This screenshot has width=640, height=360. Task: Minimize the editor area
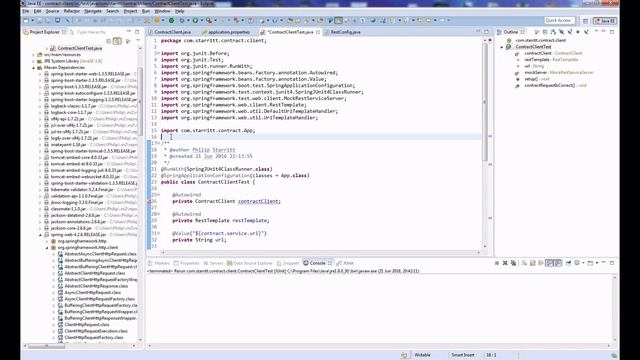coord(478,32)
